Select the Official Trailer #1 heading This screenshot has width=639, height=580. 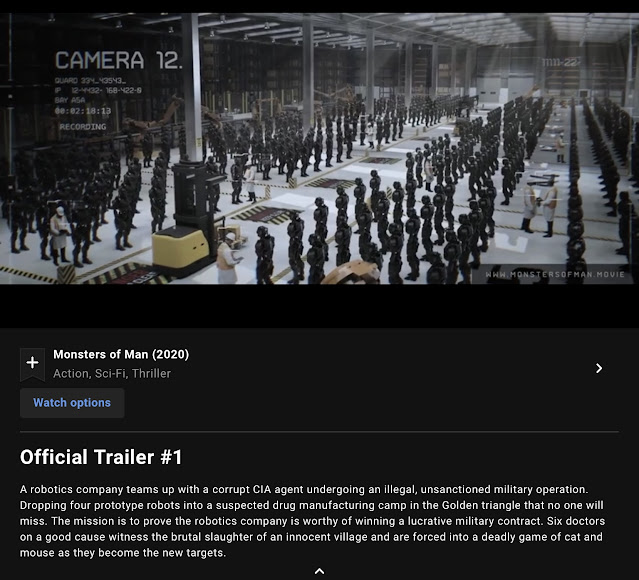101,457
